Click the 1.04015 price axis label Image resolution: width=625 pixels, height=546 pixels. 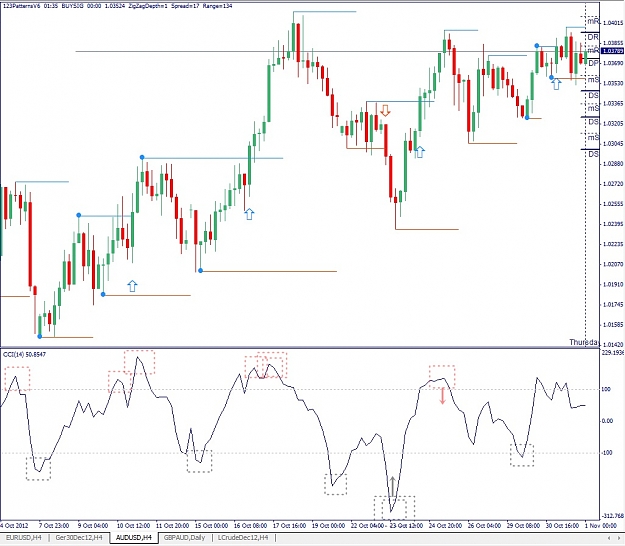coord(613,23)
